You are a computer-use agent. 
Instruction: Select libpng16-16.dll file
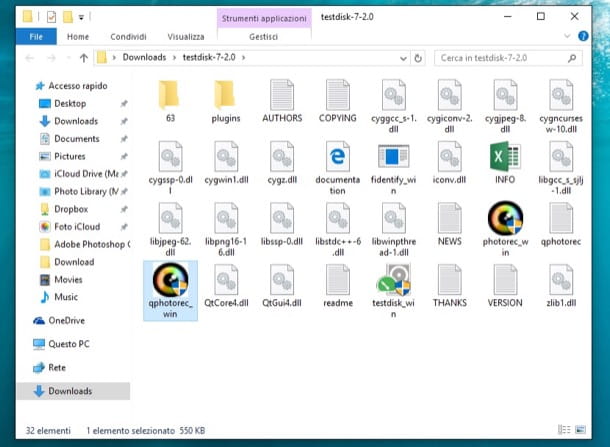click(x=226, y=230)
